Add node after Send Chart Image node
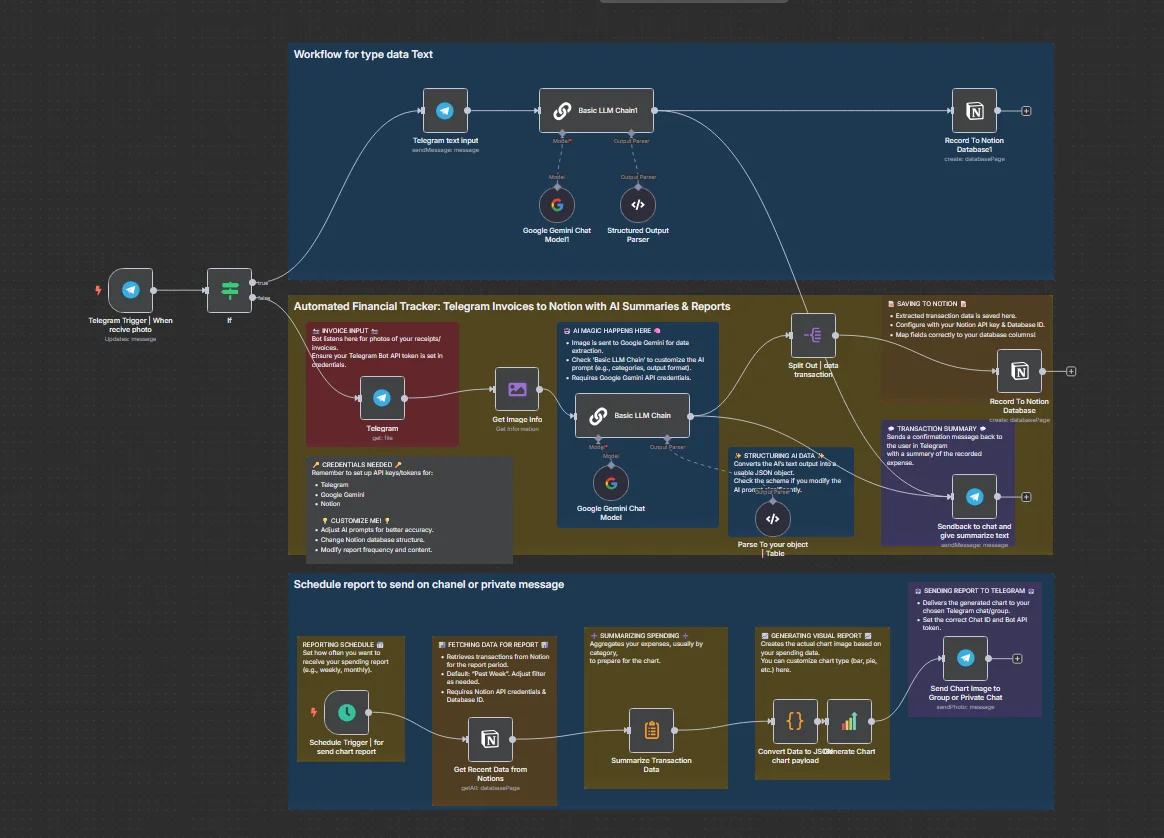This screenshot has width=1164, height=838. coord(1017,658)
